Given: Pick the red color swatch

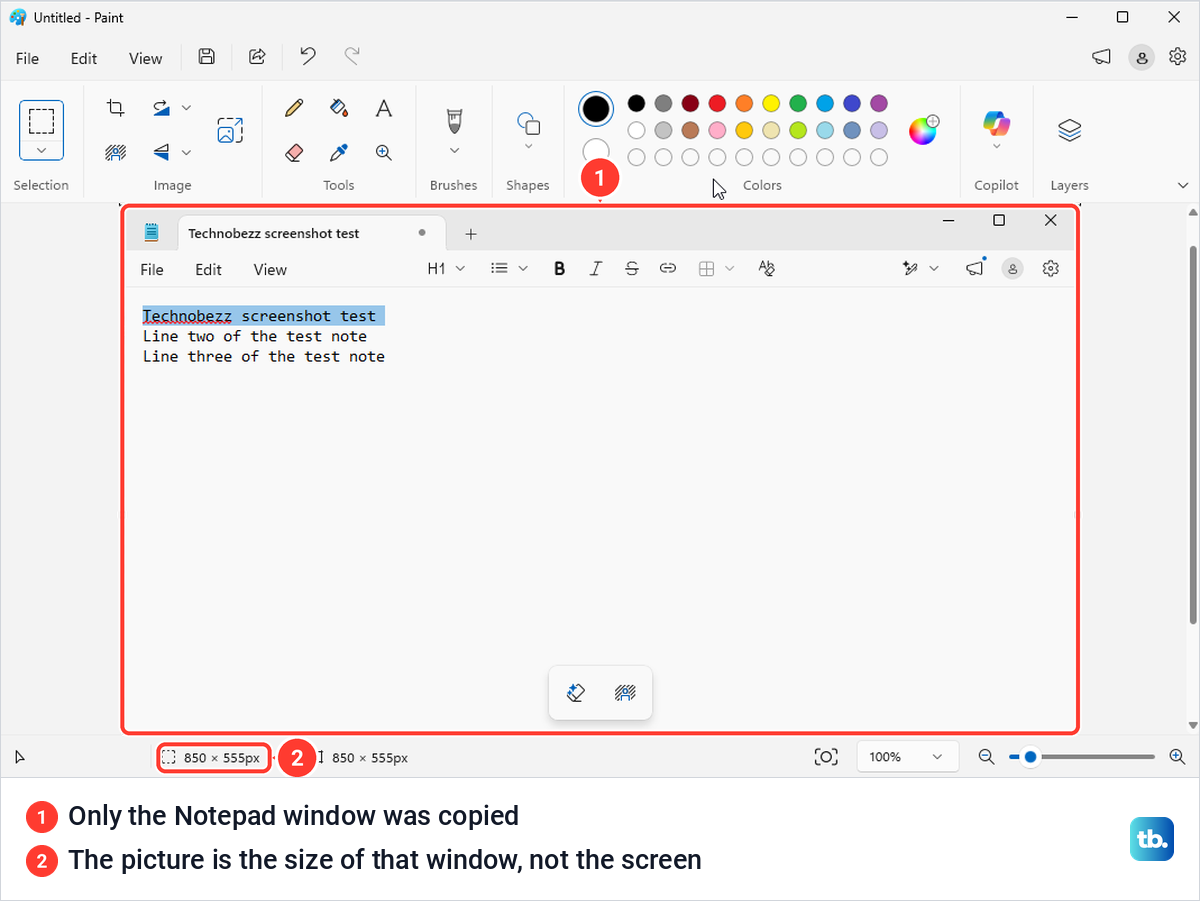Looking at the screenshot, I should click(x=717, y=103).
